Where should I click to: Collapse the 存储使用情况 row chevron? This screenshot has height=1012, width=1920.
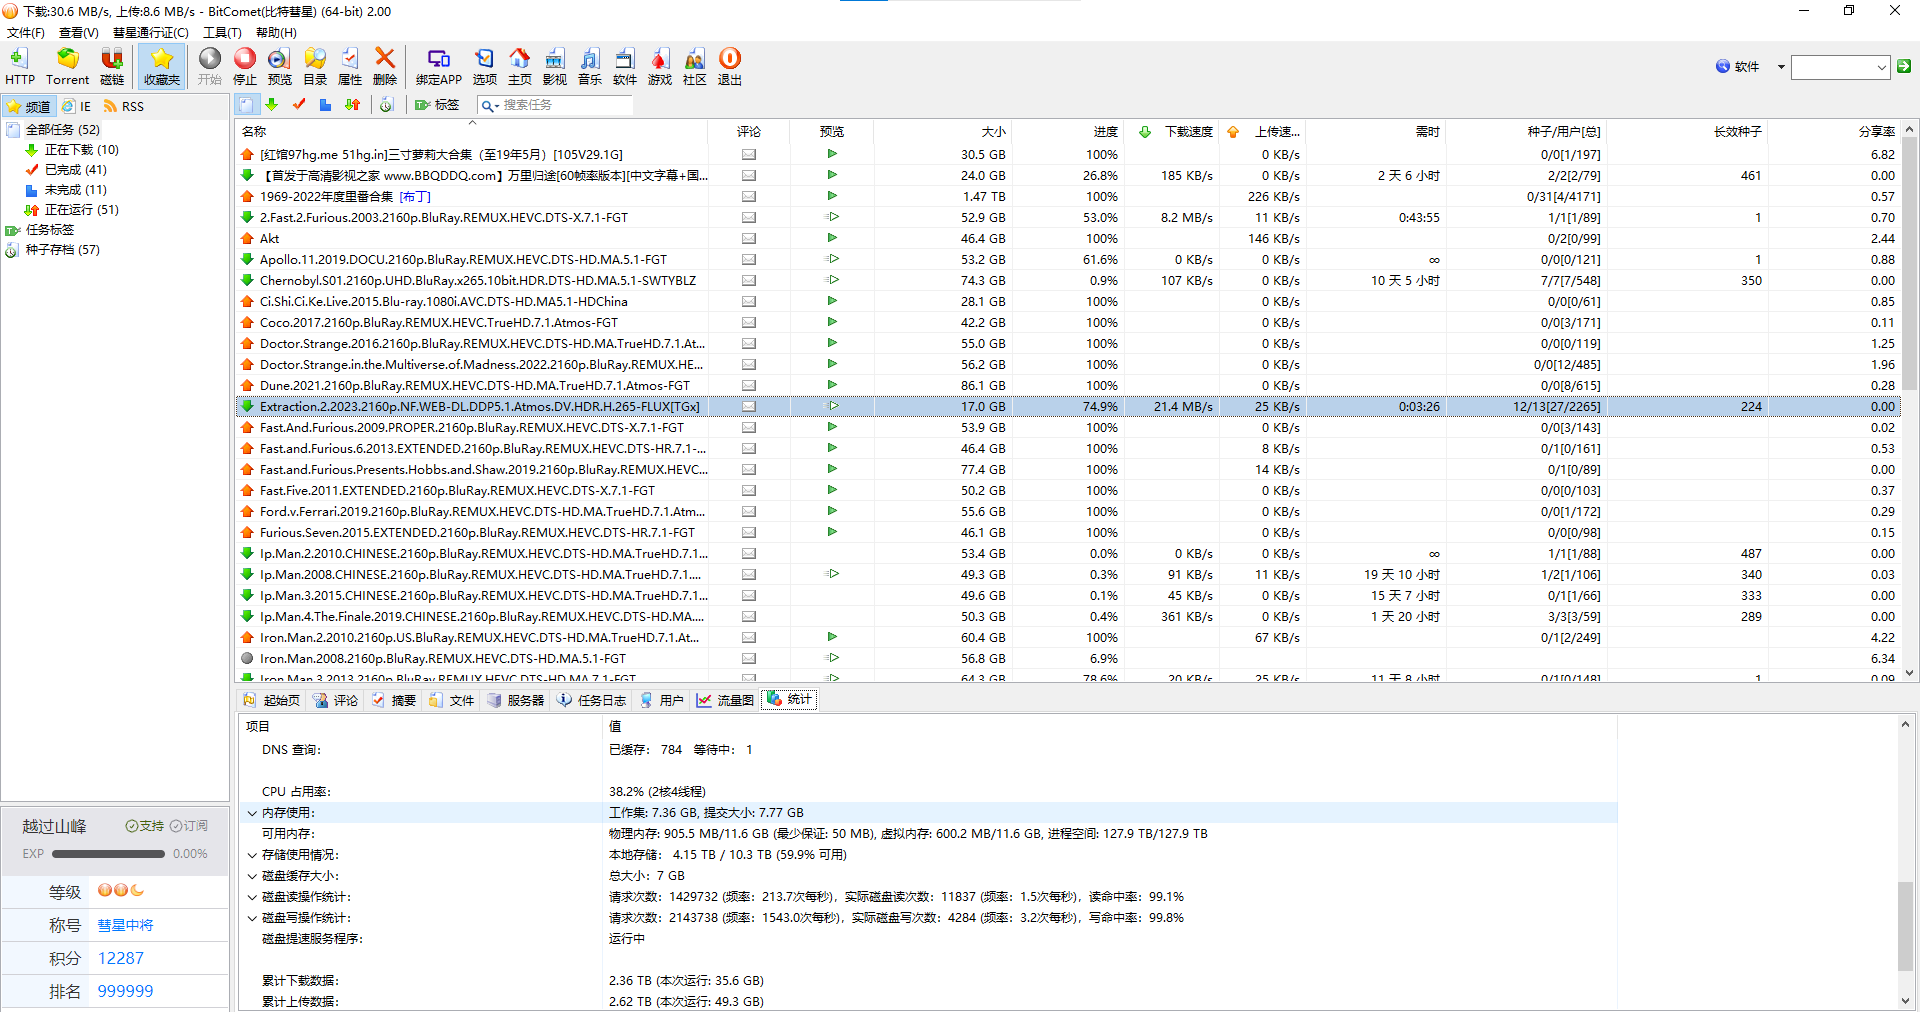[252, 855]
